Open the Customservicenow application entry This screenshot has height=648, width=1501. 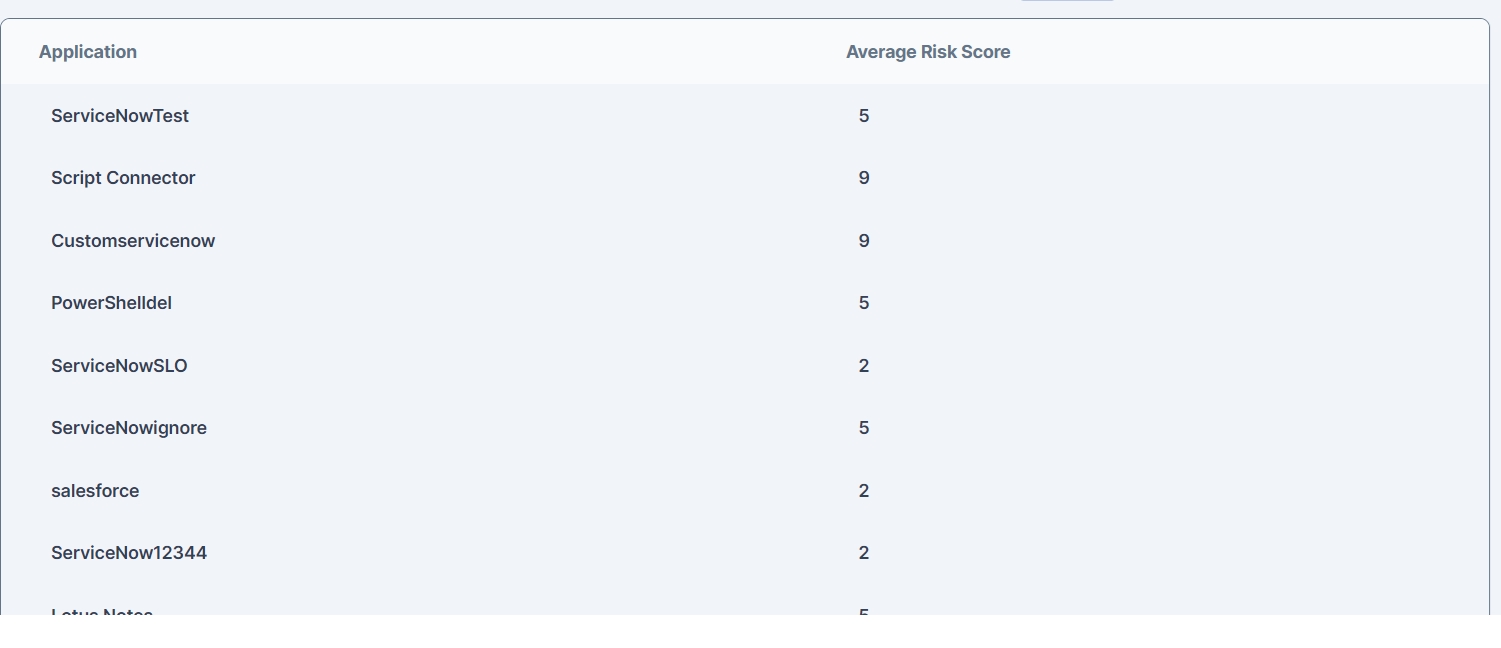pyautogui.click(x=133, y=241)
